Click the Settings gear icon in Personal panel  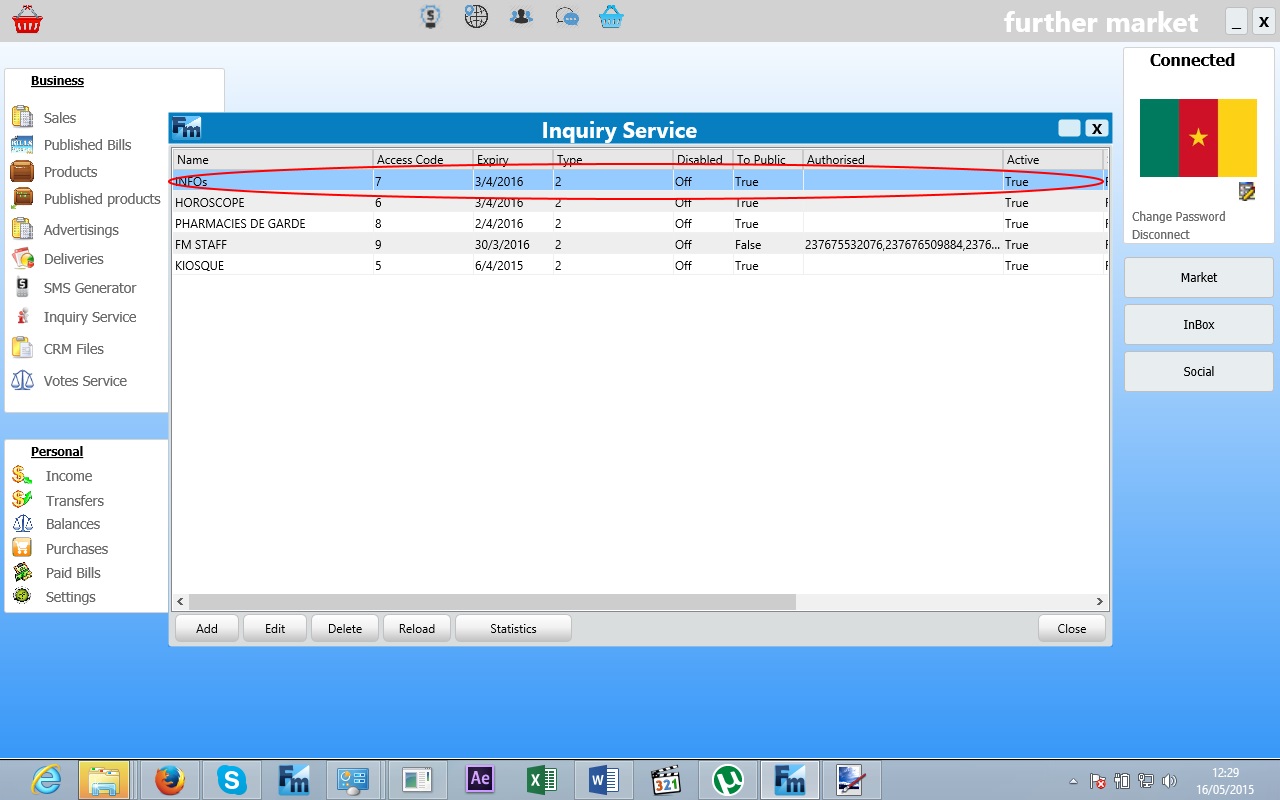pos(22,596)
